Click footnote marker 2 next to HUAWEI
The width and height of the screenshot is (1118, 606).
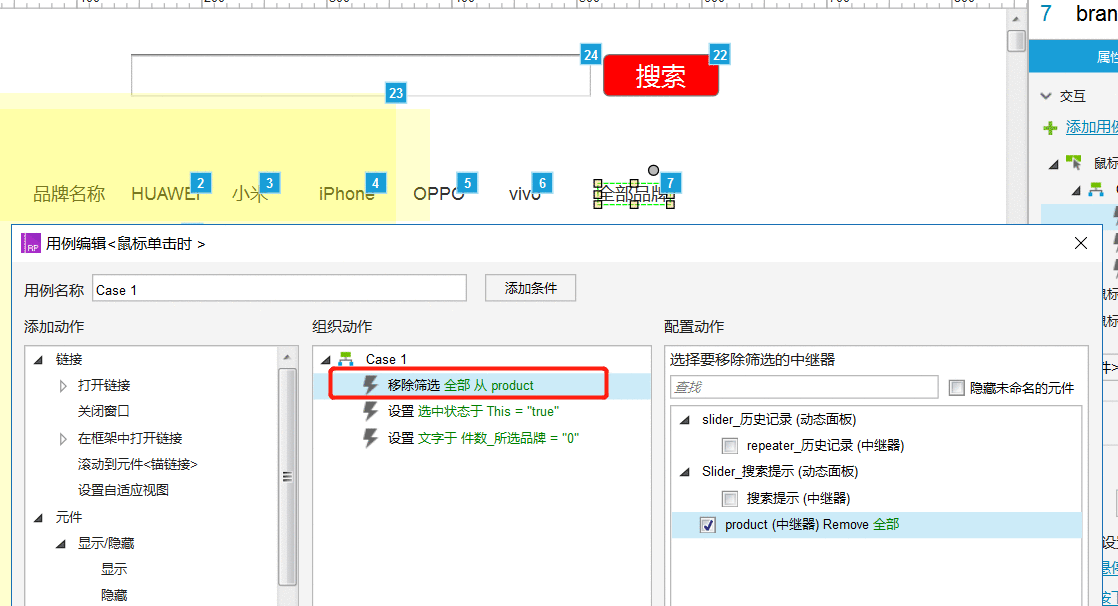tap(200, 183)
